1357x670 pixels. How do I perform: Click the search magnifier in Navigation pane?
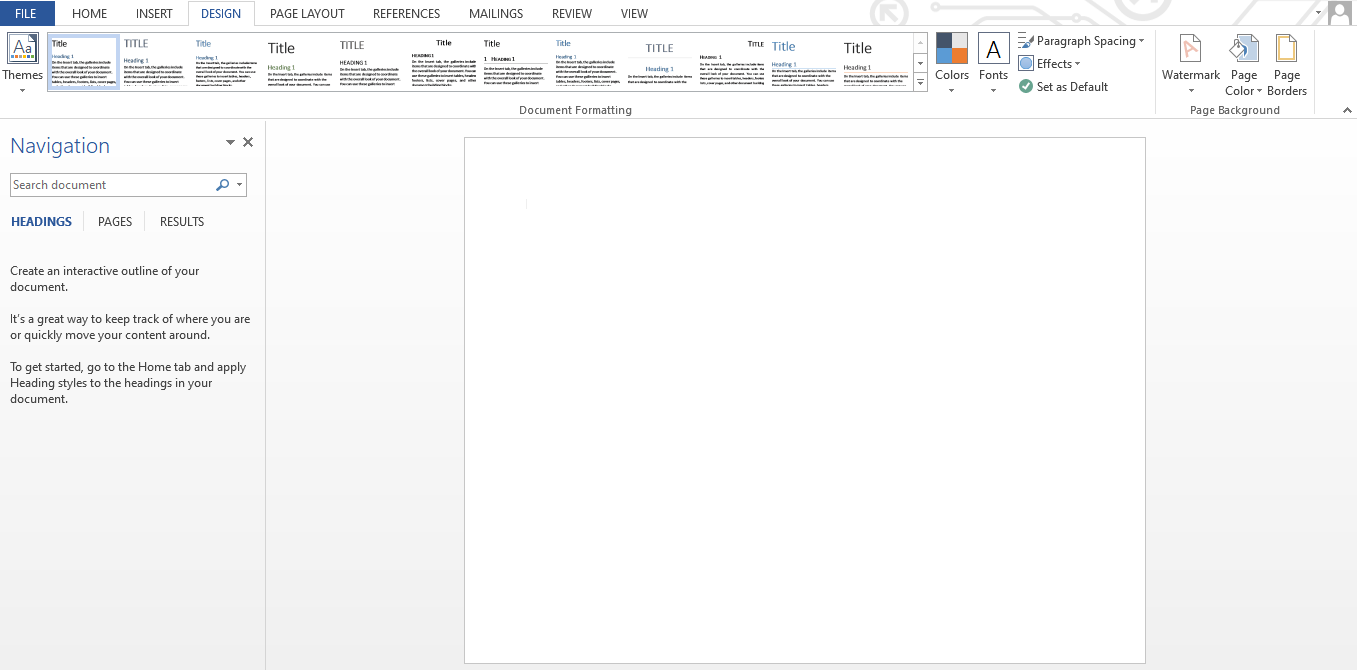tap(221, 185)
